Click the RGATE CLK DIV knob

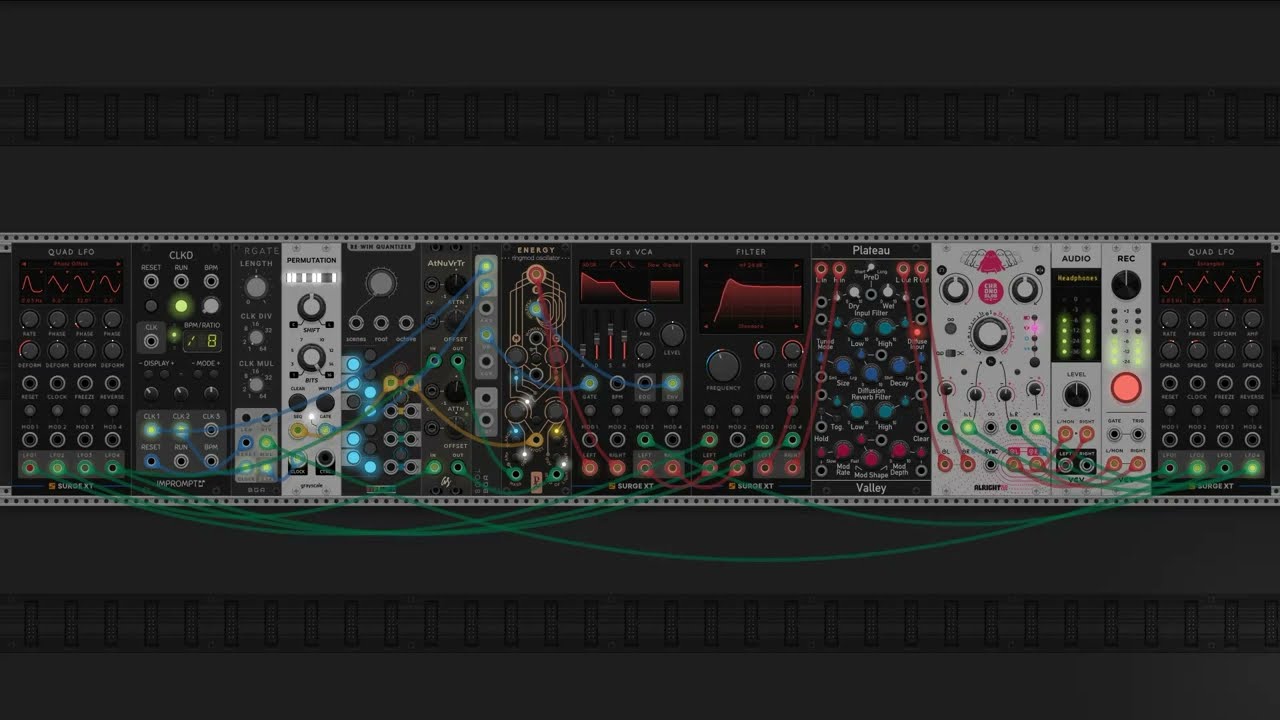click(x=256, y=338)
